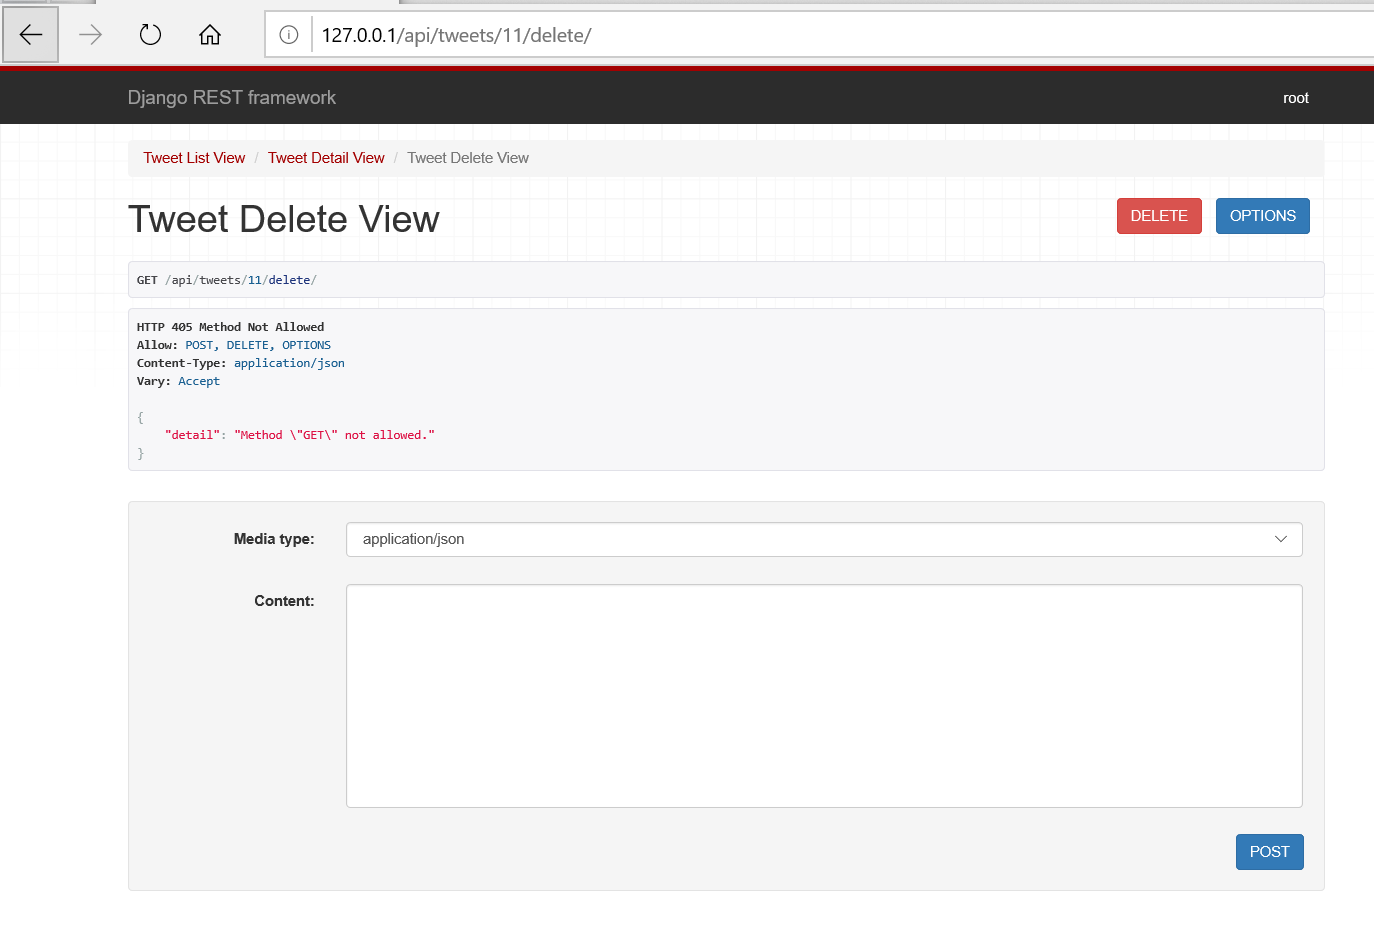Select the "detail" error message line
Viewport: 1374px width, 935px height.
[300, 435]
